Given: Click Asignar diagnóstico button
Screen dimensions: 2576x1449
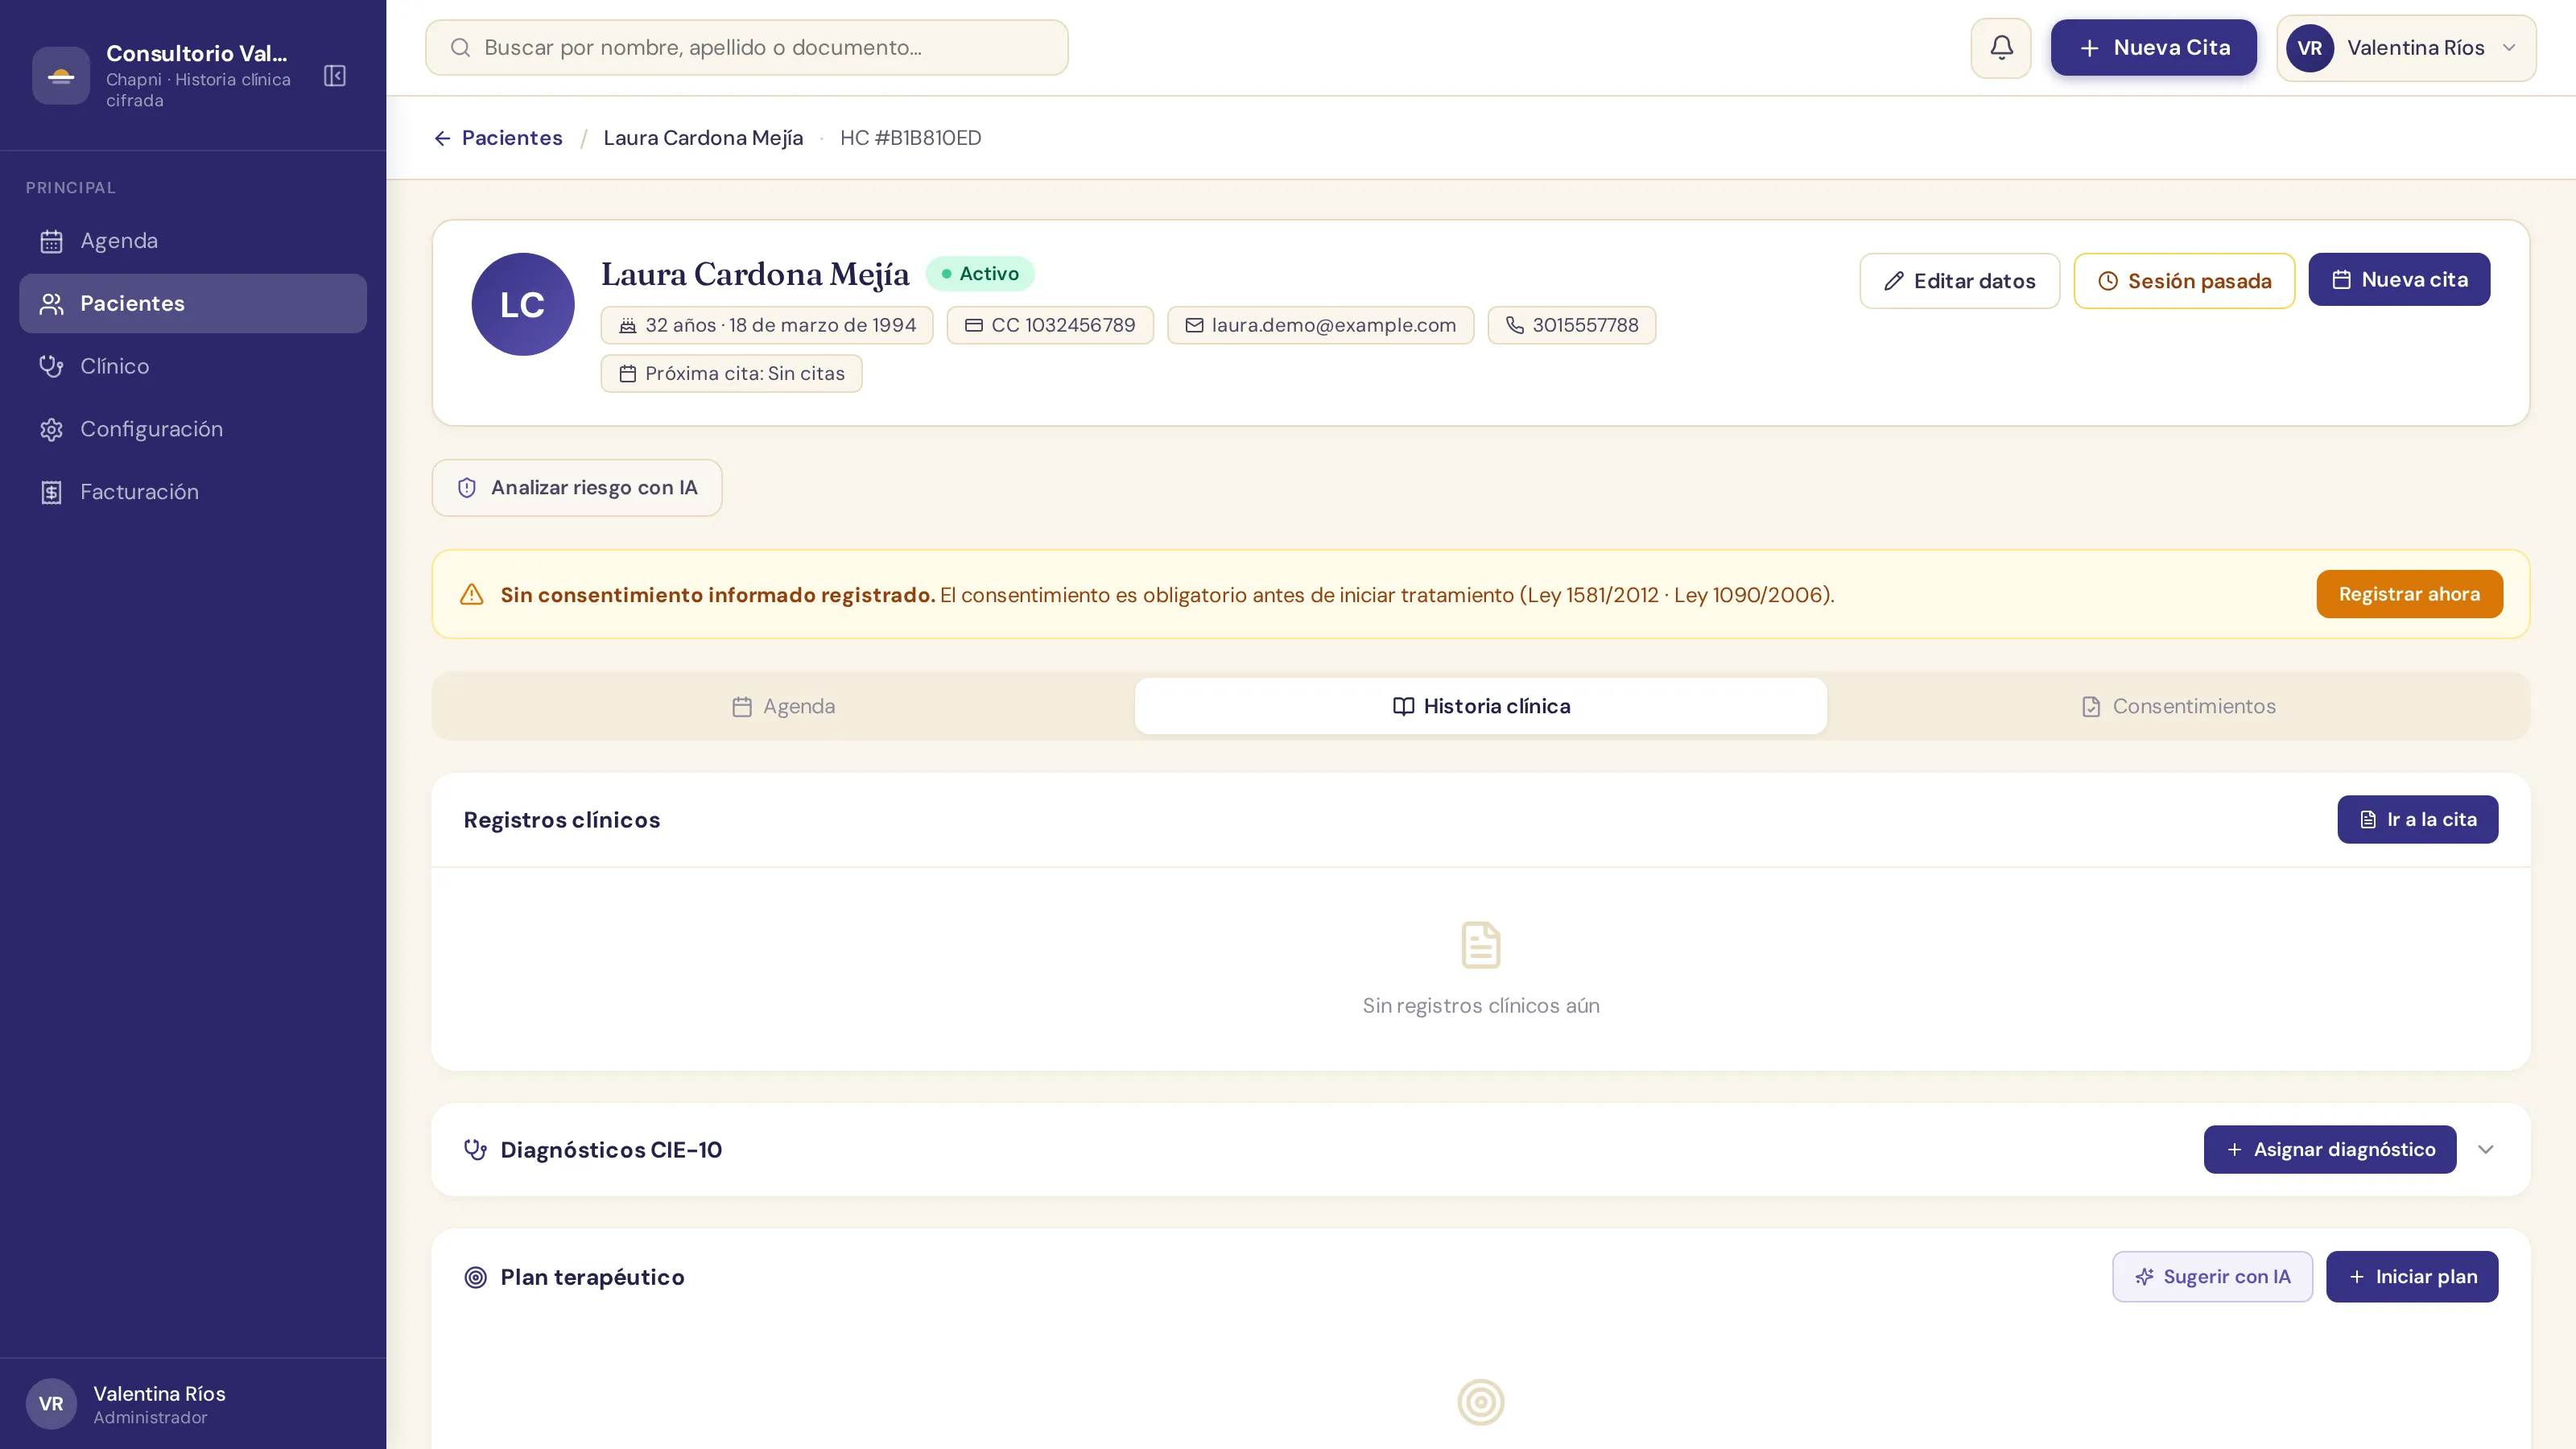Looking at the screenshot, I should click(x=2330, y=1149).
